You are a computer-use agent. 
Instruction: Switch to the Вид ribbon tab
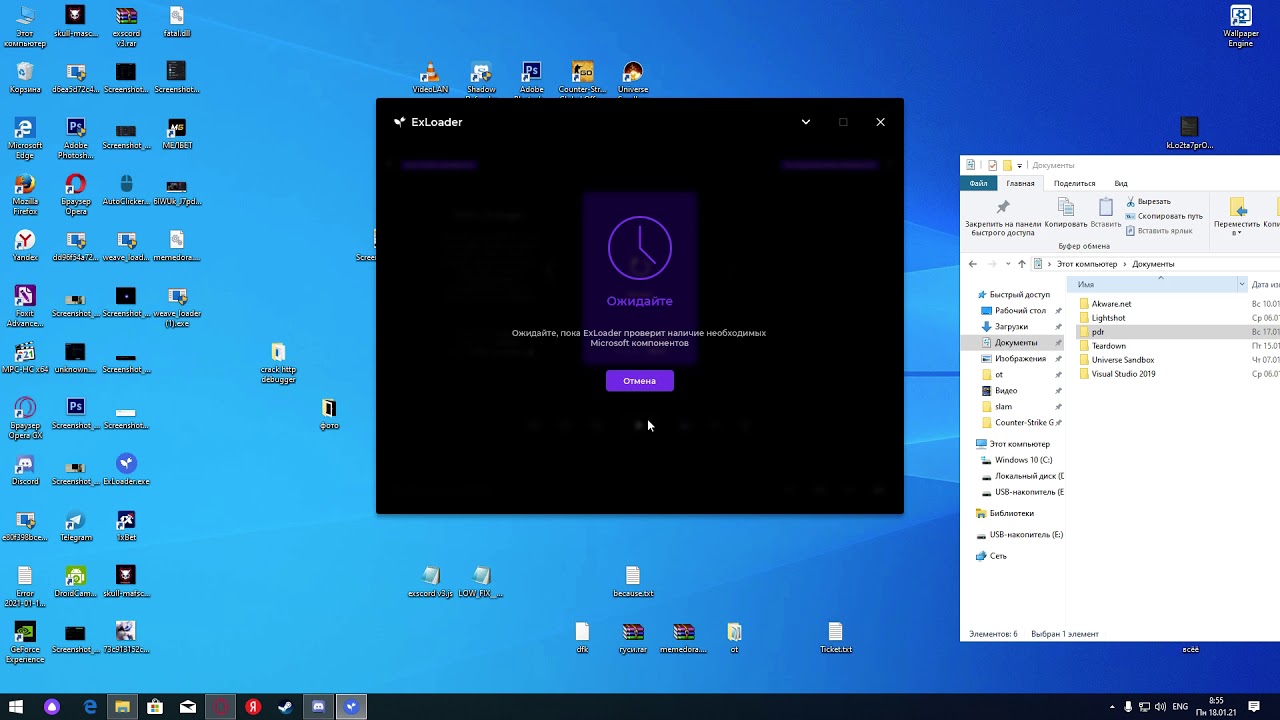tap(1121, 183)
